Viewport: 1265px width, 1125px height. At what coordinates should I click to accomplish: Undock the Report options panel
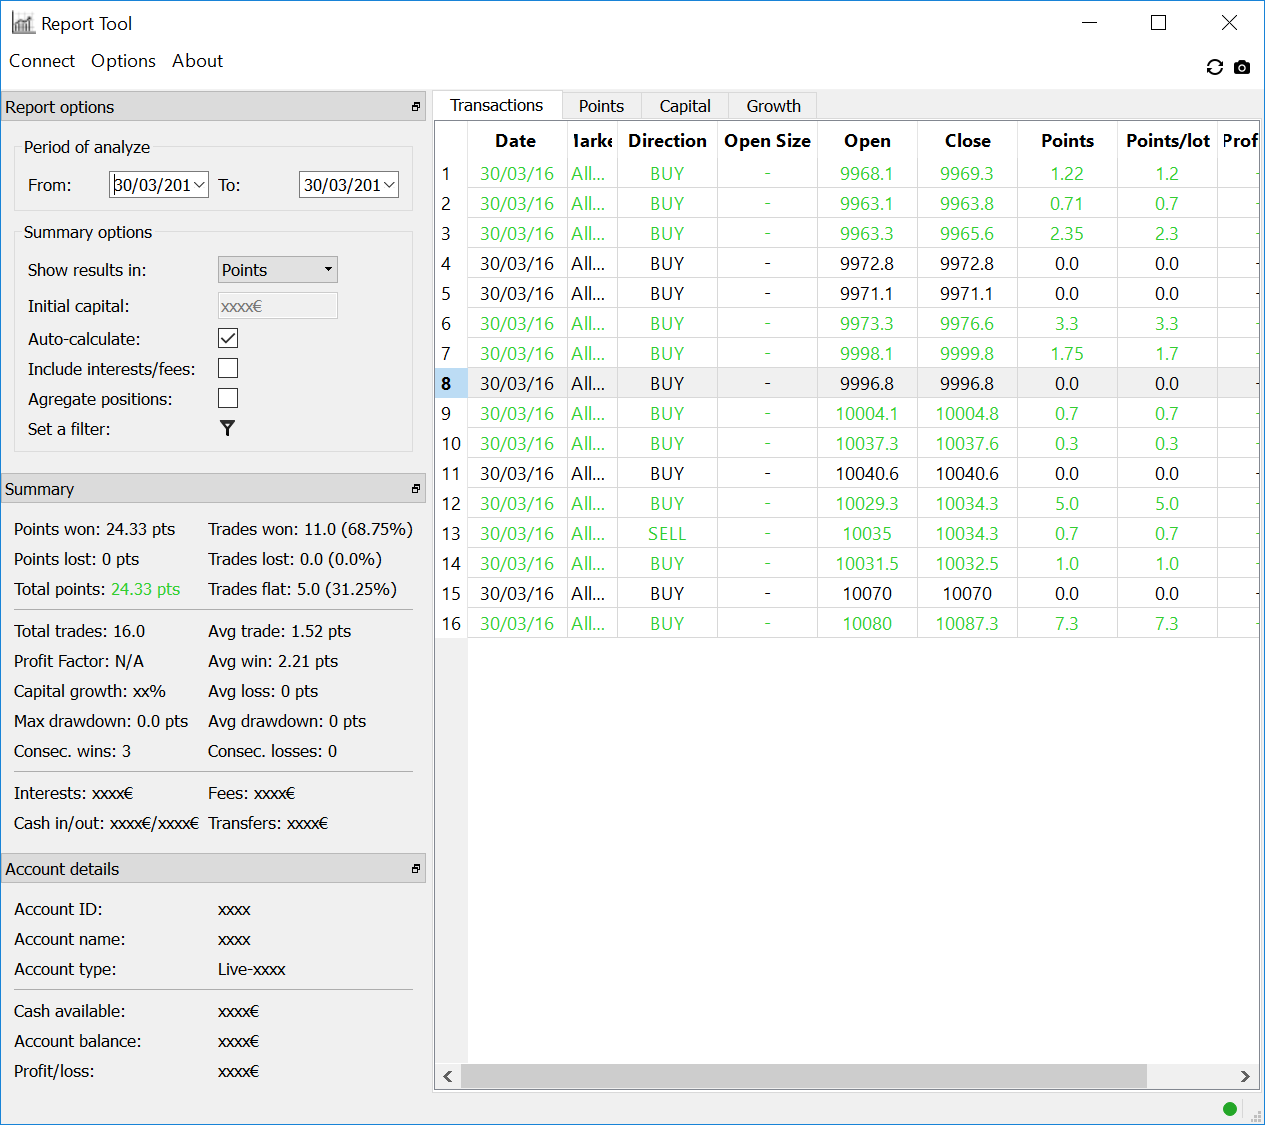pos(416,107)
